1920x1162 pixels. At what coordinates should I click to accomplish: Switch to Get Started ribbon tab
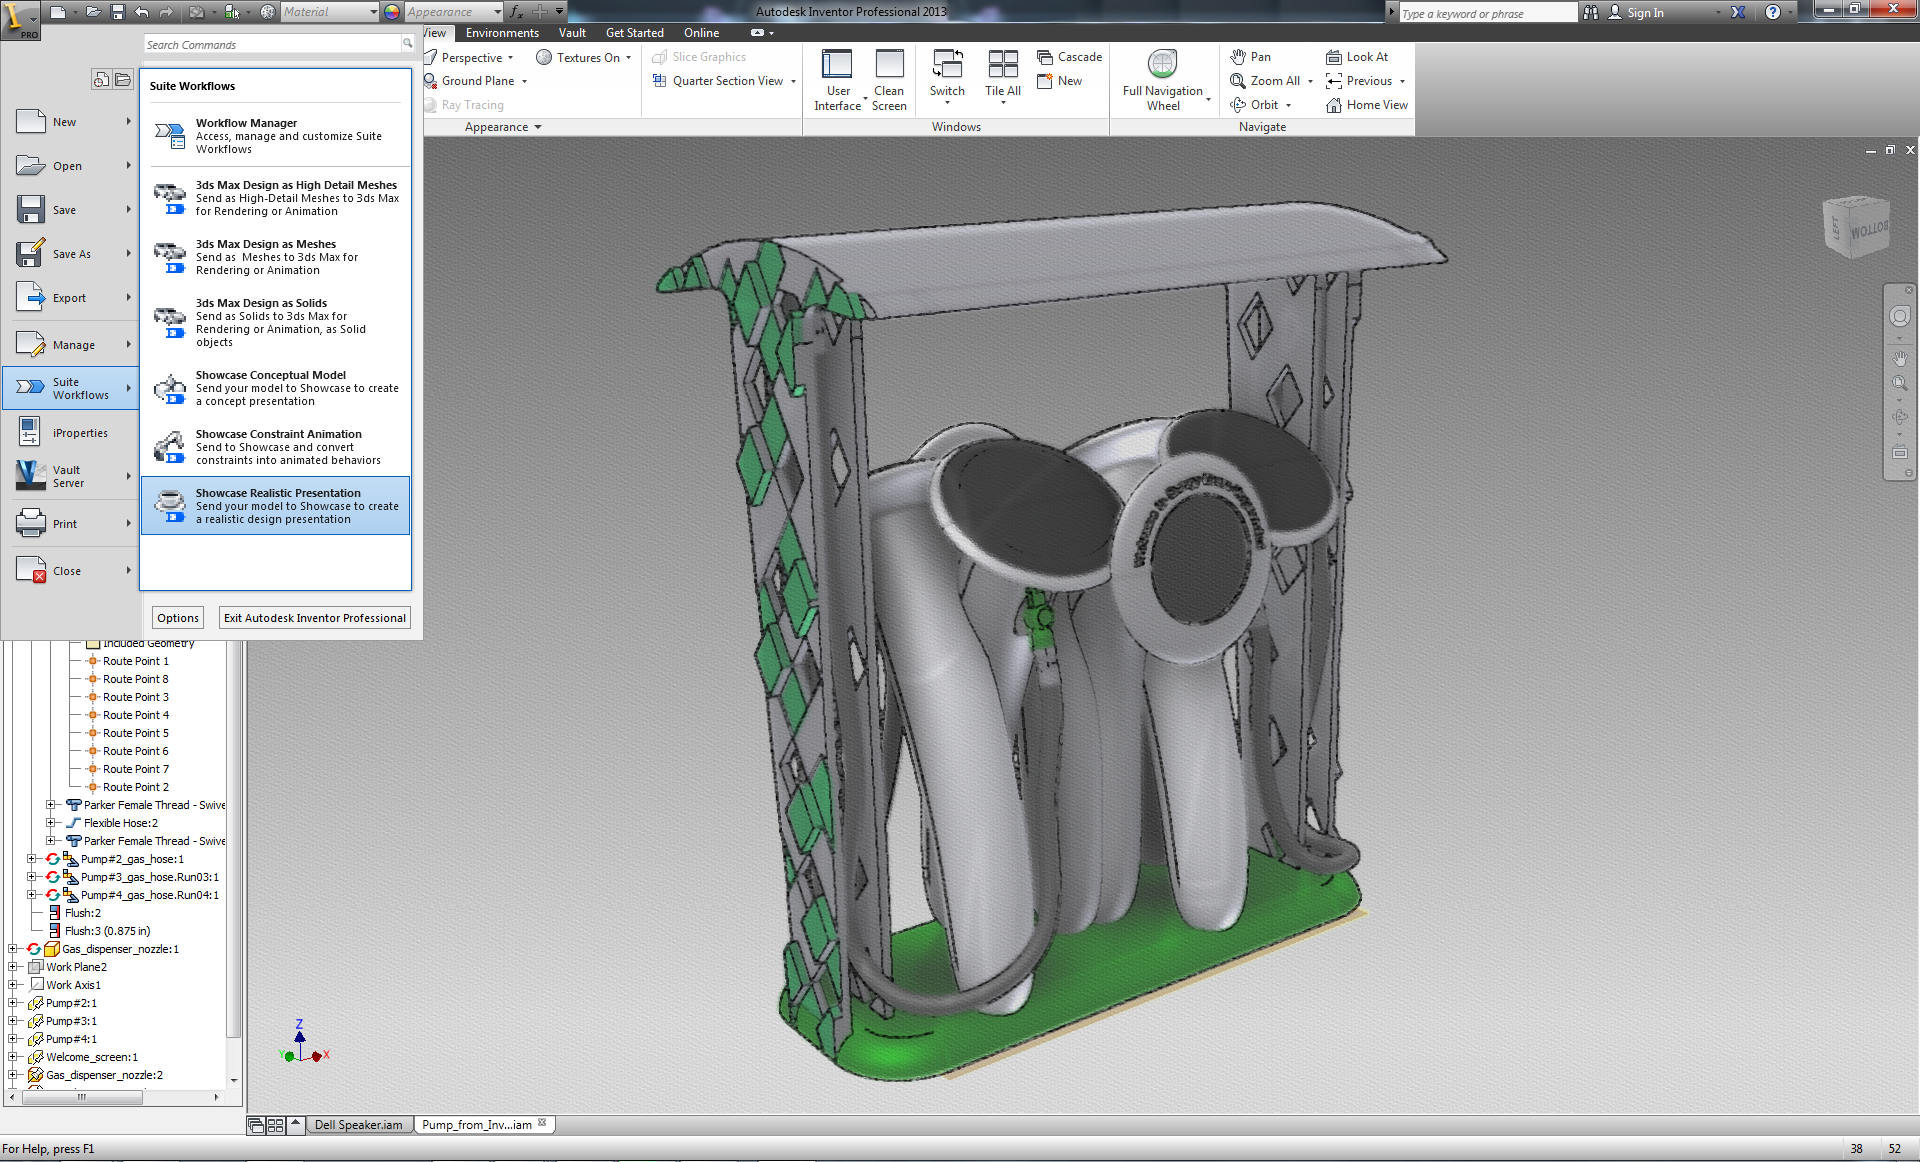[635, 33]
